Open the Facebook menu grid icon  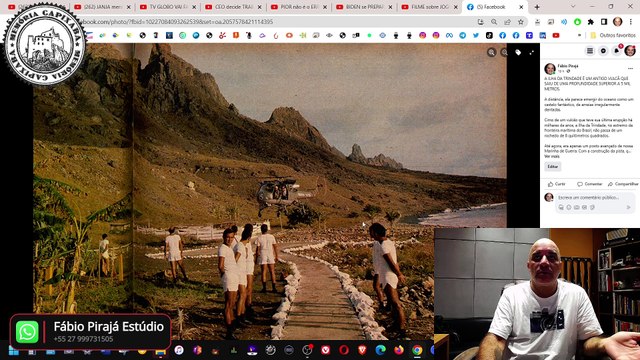[590, 51]
